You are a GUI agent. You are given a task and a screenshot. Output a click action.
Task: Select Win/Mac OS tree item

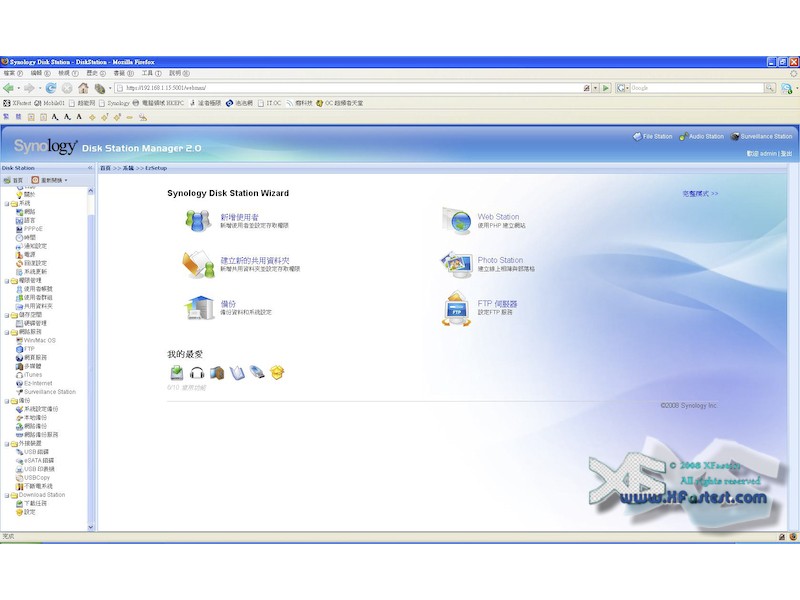36,340
